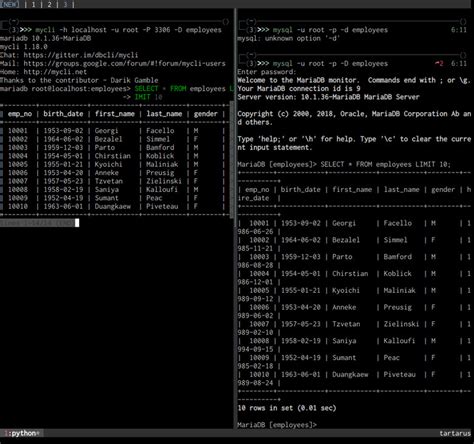Click the birth_date header in mycli pane
Image resolution: width=474 pixels, height=444 pixels.
coord(63,114)
